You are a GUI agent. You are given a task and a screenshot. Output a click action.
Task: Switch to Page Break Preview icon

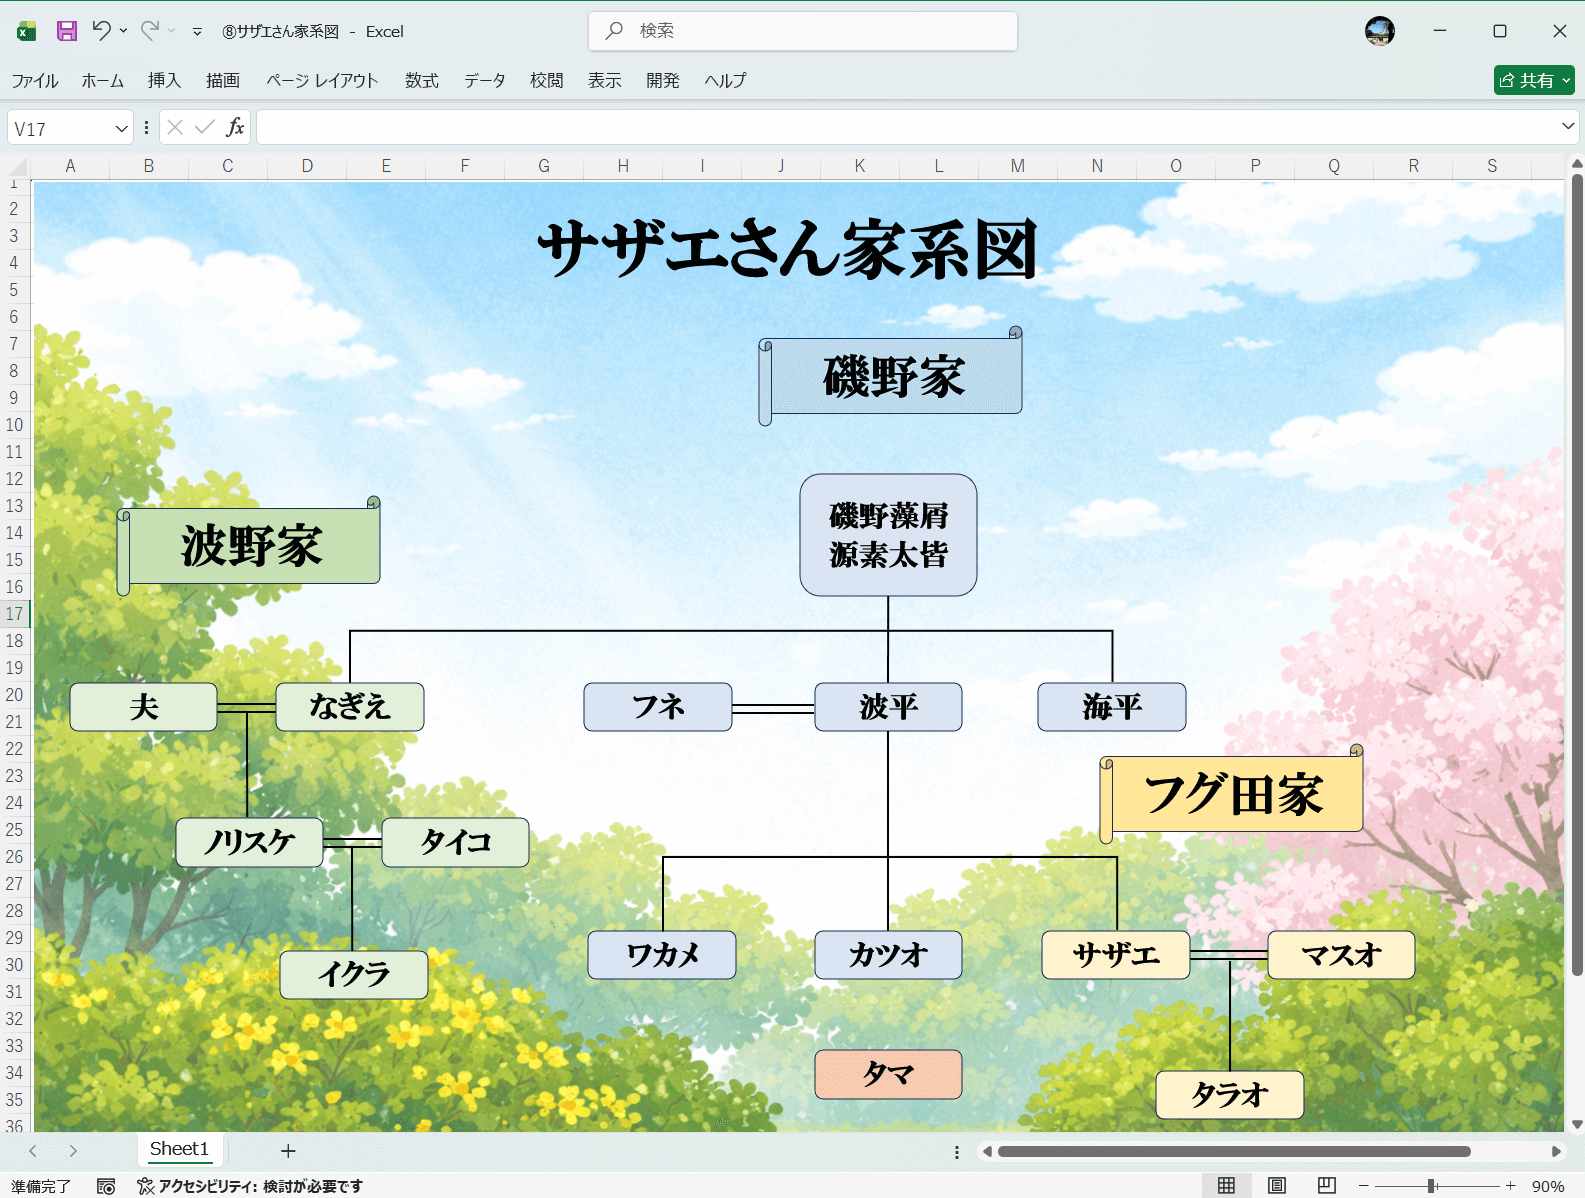click(1327, 1186)
